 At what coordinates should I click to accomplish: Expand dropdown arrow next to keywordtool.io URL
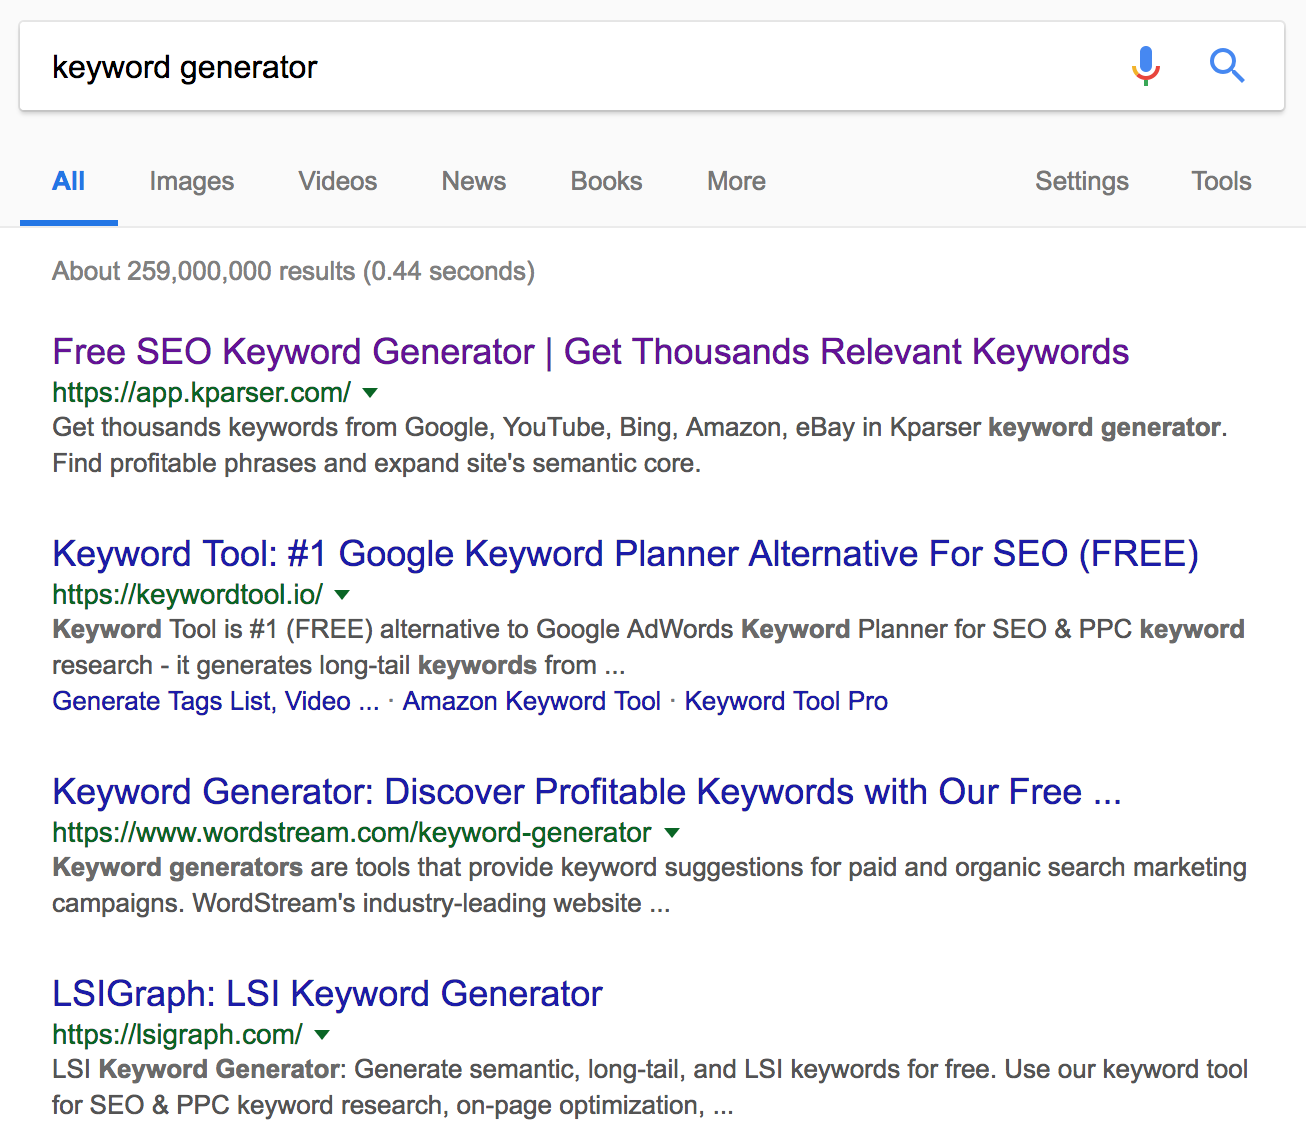pos(342,595)
